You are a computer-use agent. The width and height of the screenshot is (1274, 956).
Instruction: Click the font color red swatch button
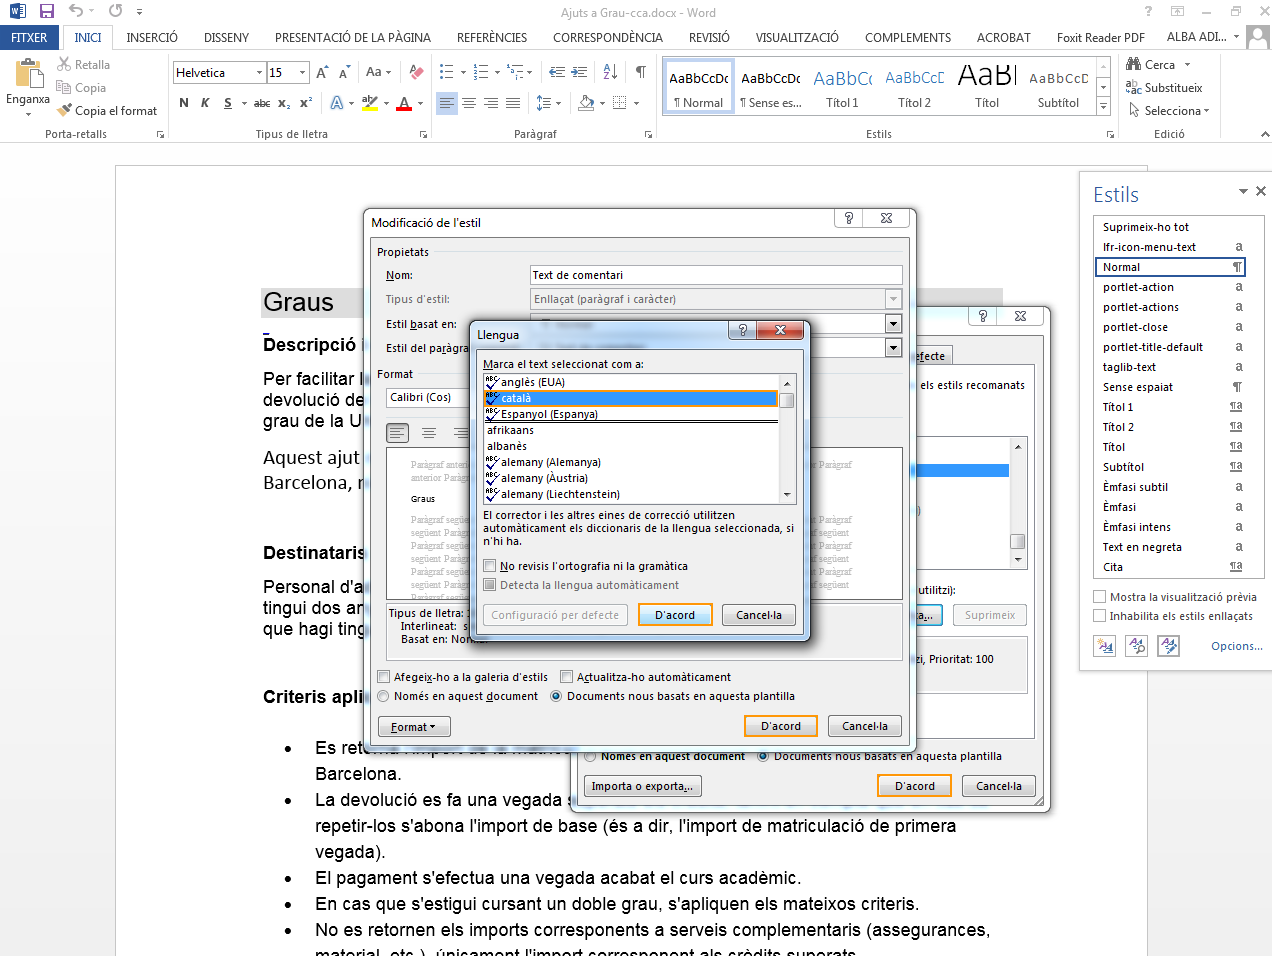404,103
